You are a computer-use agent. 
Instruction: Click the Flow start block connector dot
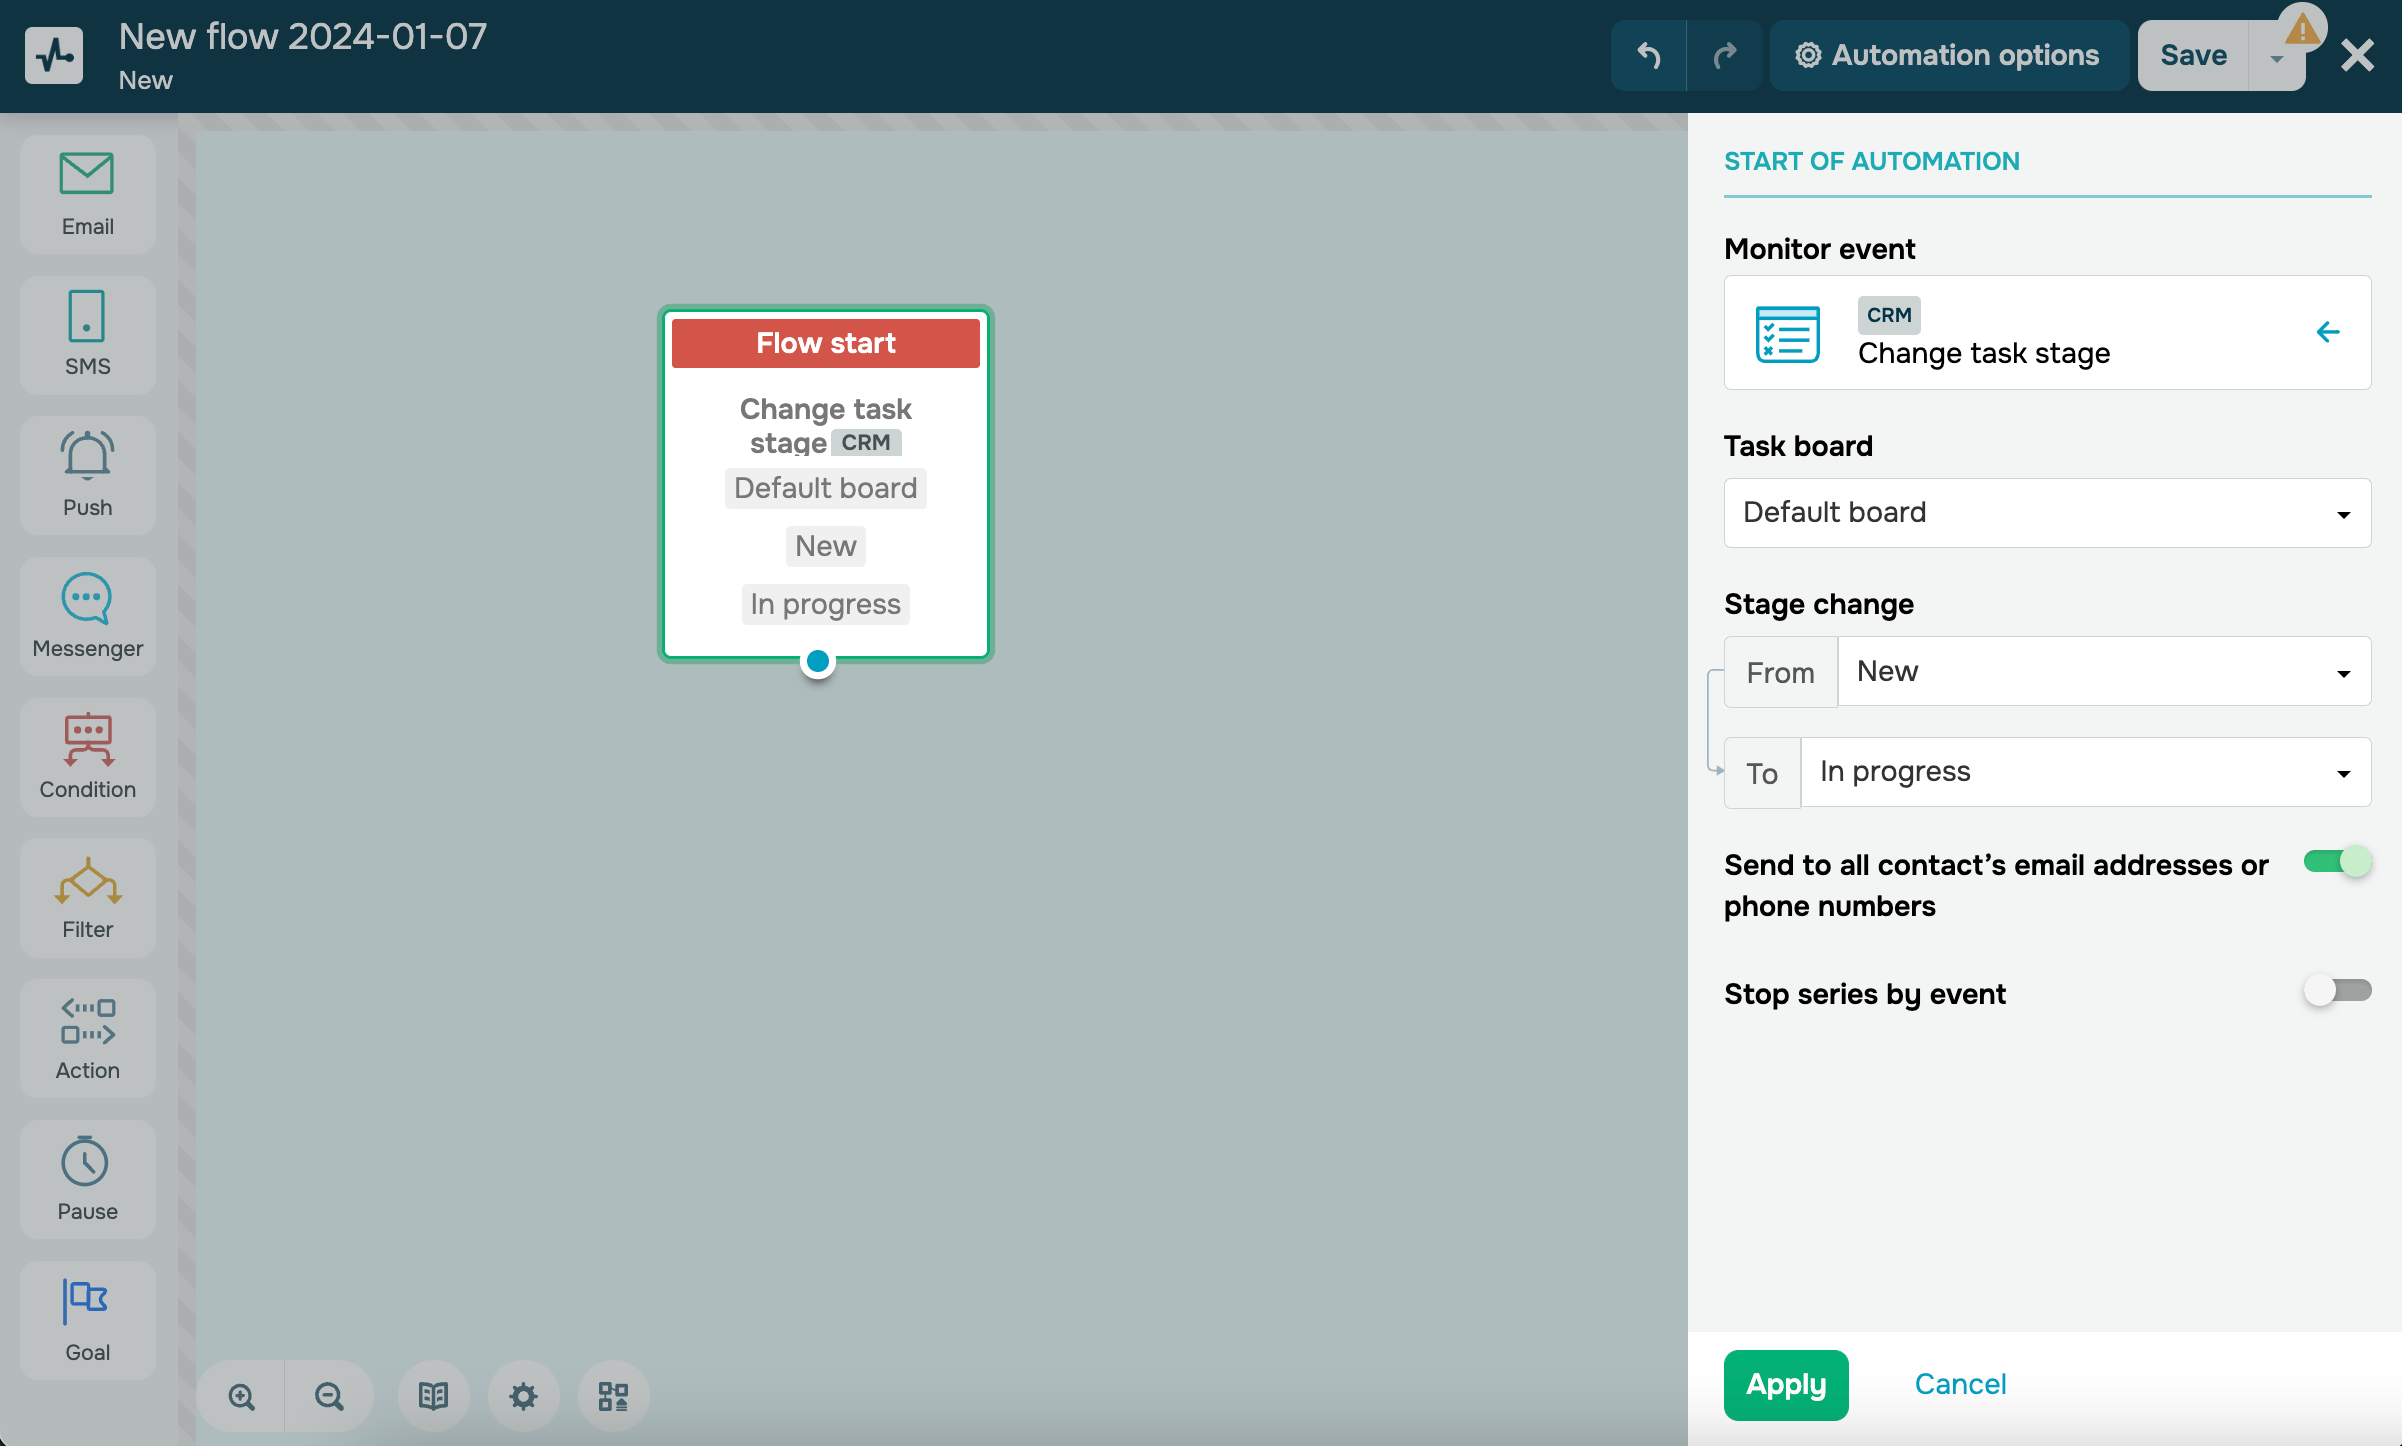pos(817,661)
